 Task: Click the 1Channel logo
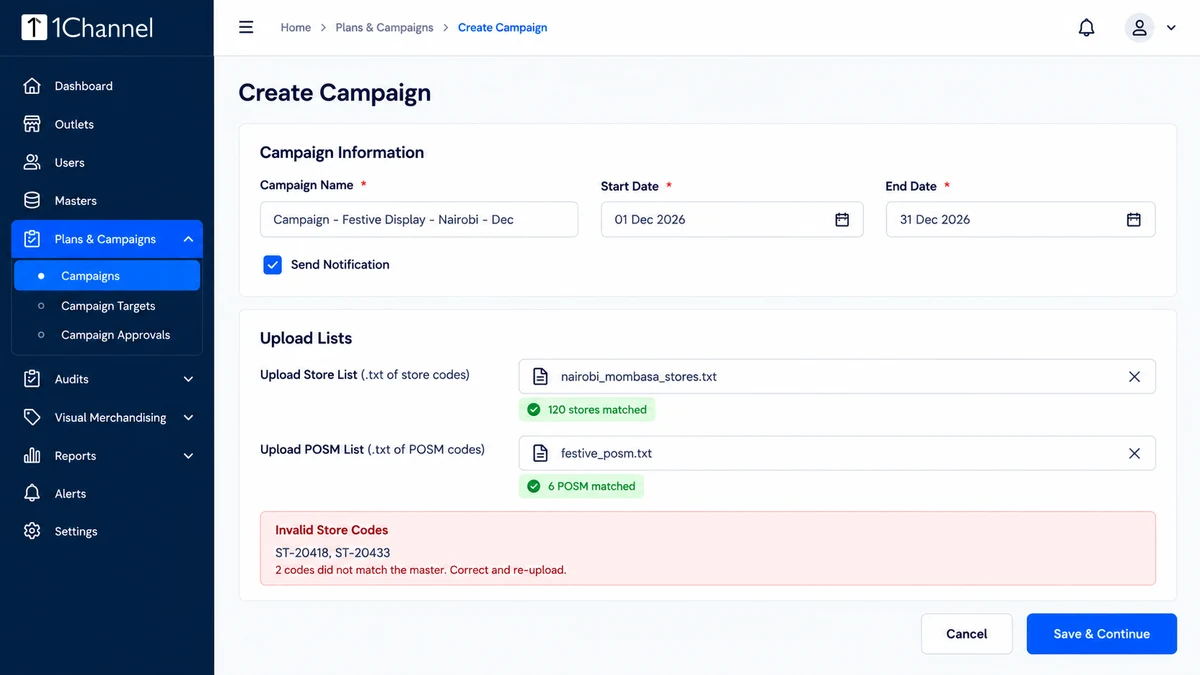coord(87,27)
